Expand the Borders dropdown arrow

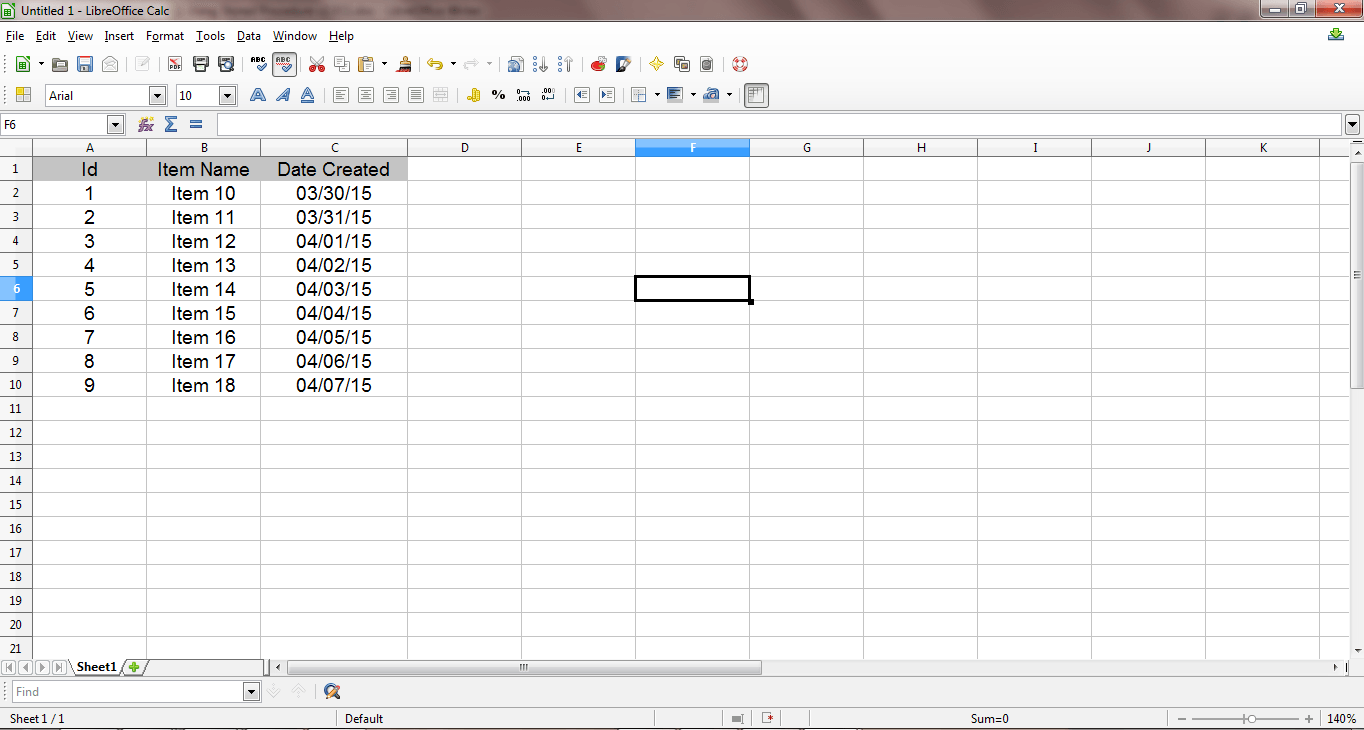tap(658, 95)
